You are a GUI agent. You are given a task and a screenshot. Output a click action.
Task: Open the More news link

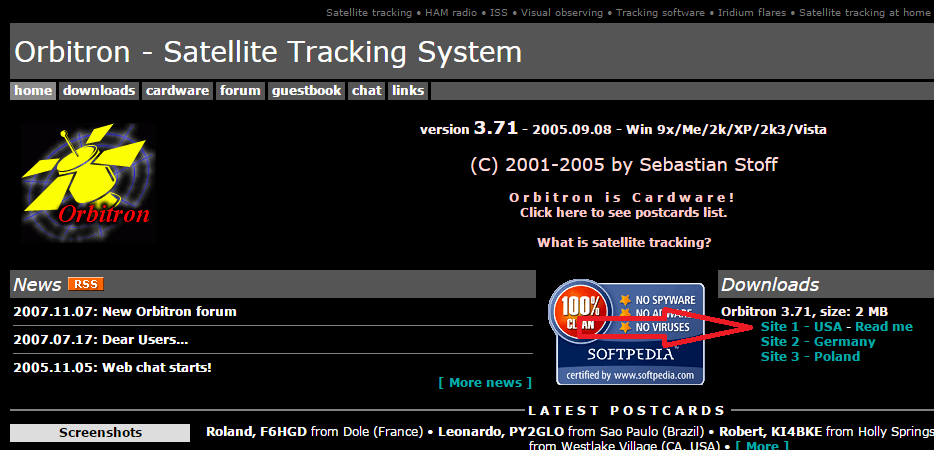click(485, 383)
